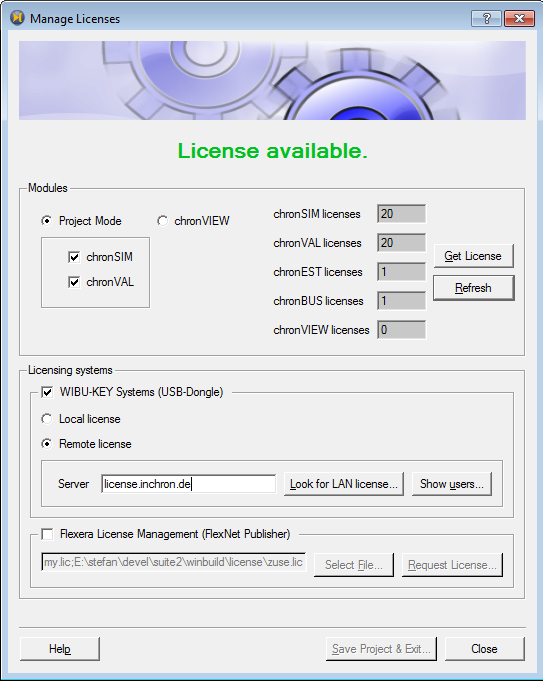Viewport: 543px width, 681px height.
Task: Select the chronVIEW radio button
Action: point(162,221)
